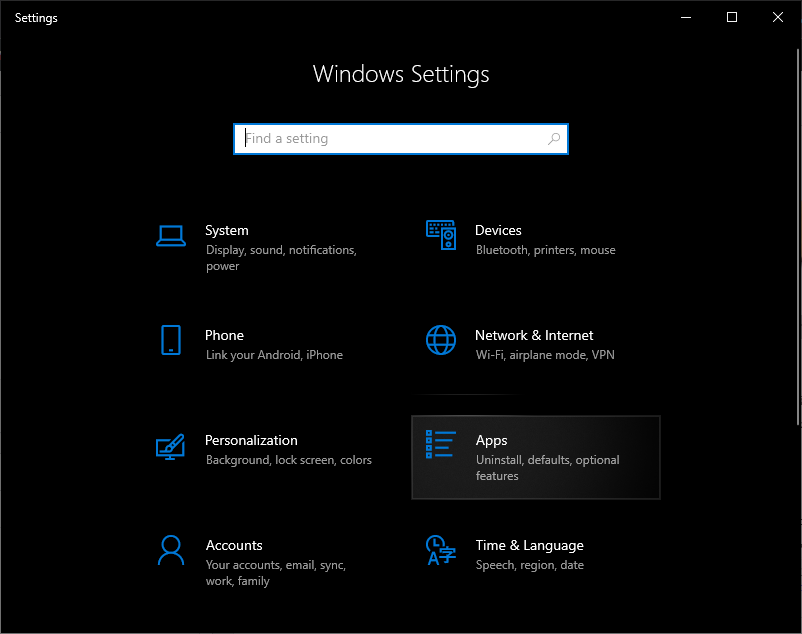Open the Accounts settings label
This screenshot has width=802, height=634.
click(x=234, y=545)
